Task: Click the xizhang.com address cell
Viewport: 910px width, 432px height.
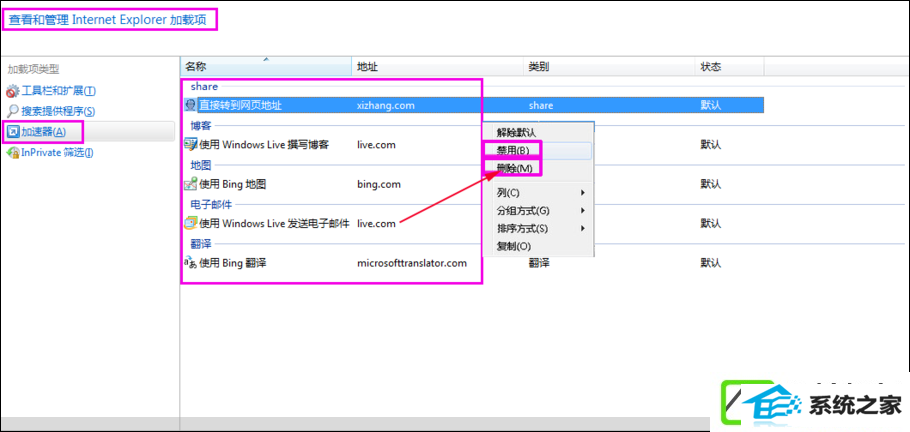Action: [x=386, y=106]
